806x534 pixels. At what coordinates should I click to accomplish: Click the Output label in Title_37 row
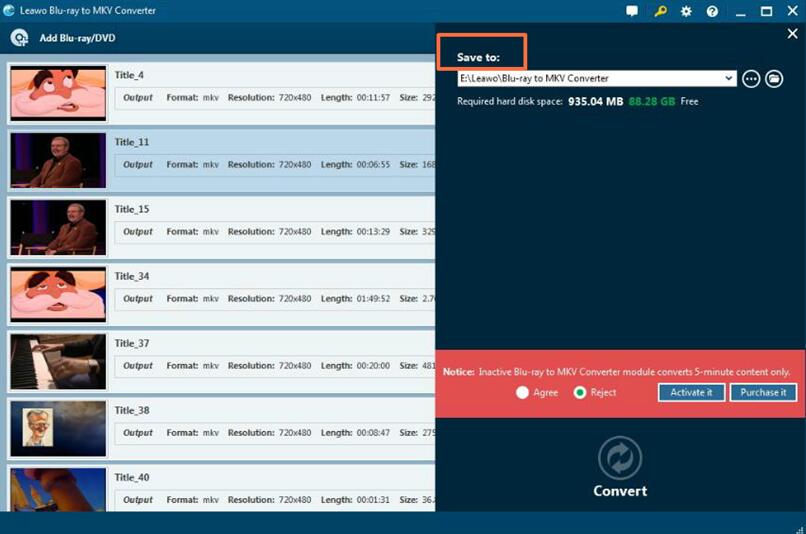[138, 365]
